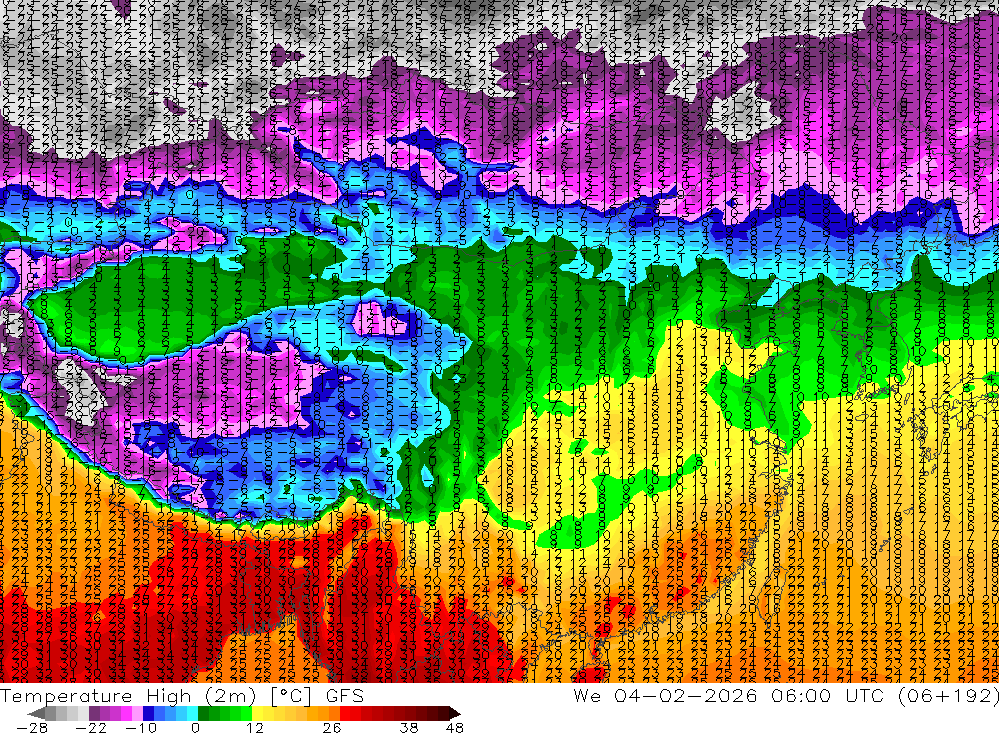1000x733 pixels.
Task: Click the gray left arrow of the color scale
Action: tap(36, 713)
